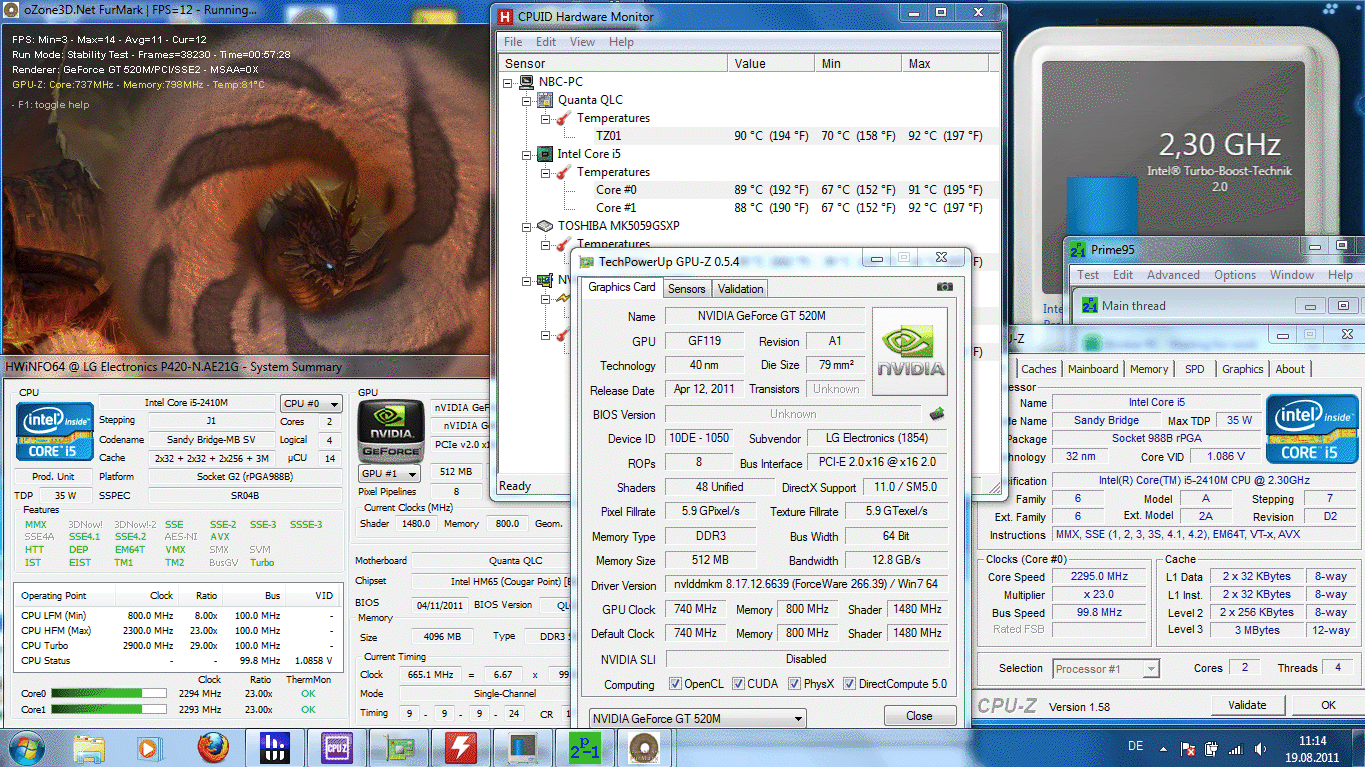This screenshot has height=767, width=1365.
Task: Collapse the Quanta QLC node
Action: click(527, 100)
